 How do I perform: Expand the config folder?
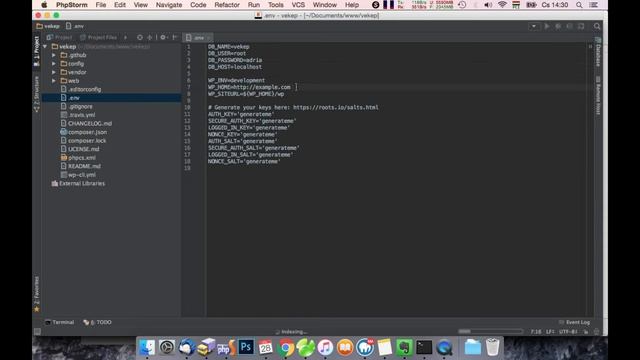[x=54, y=64]
